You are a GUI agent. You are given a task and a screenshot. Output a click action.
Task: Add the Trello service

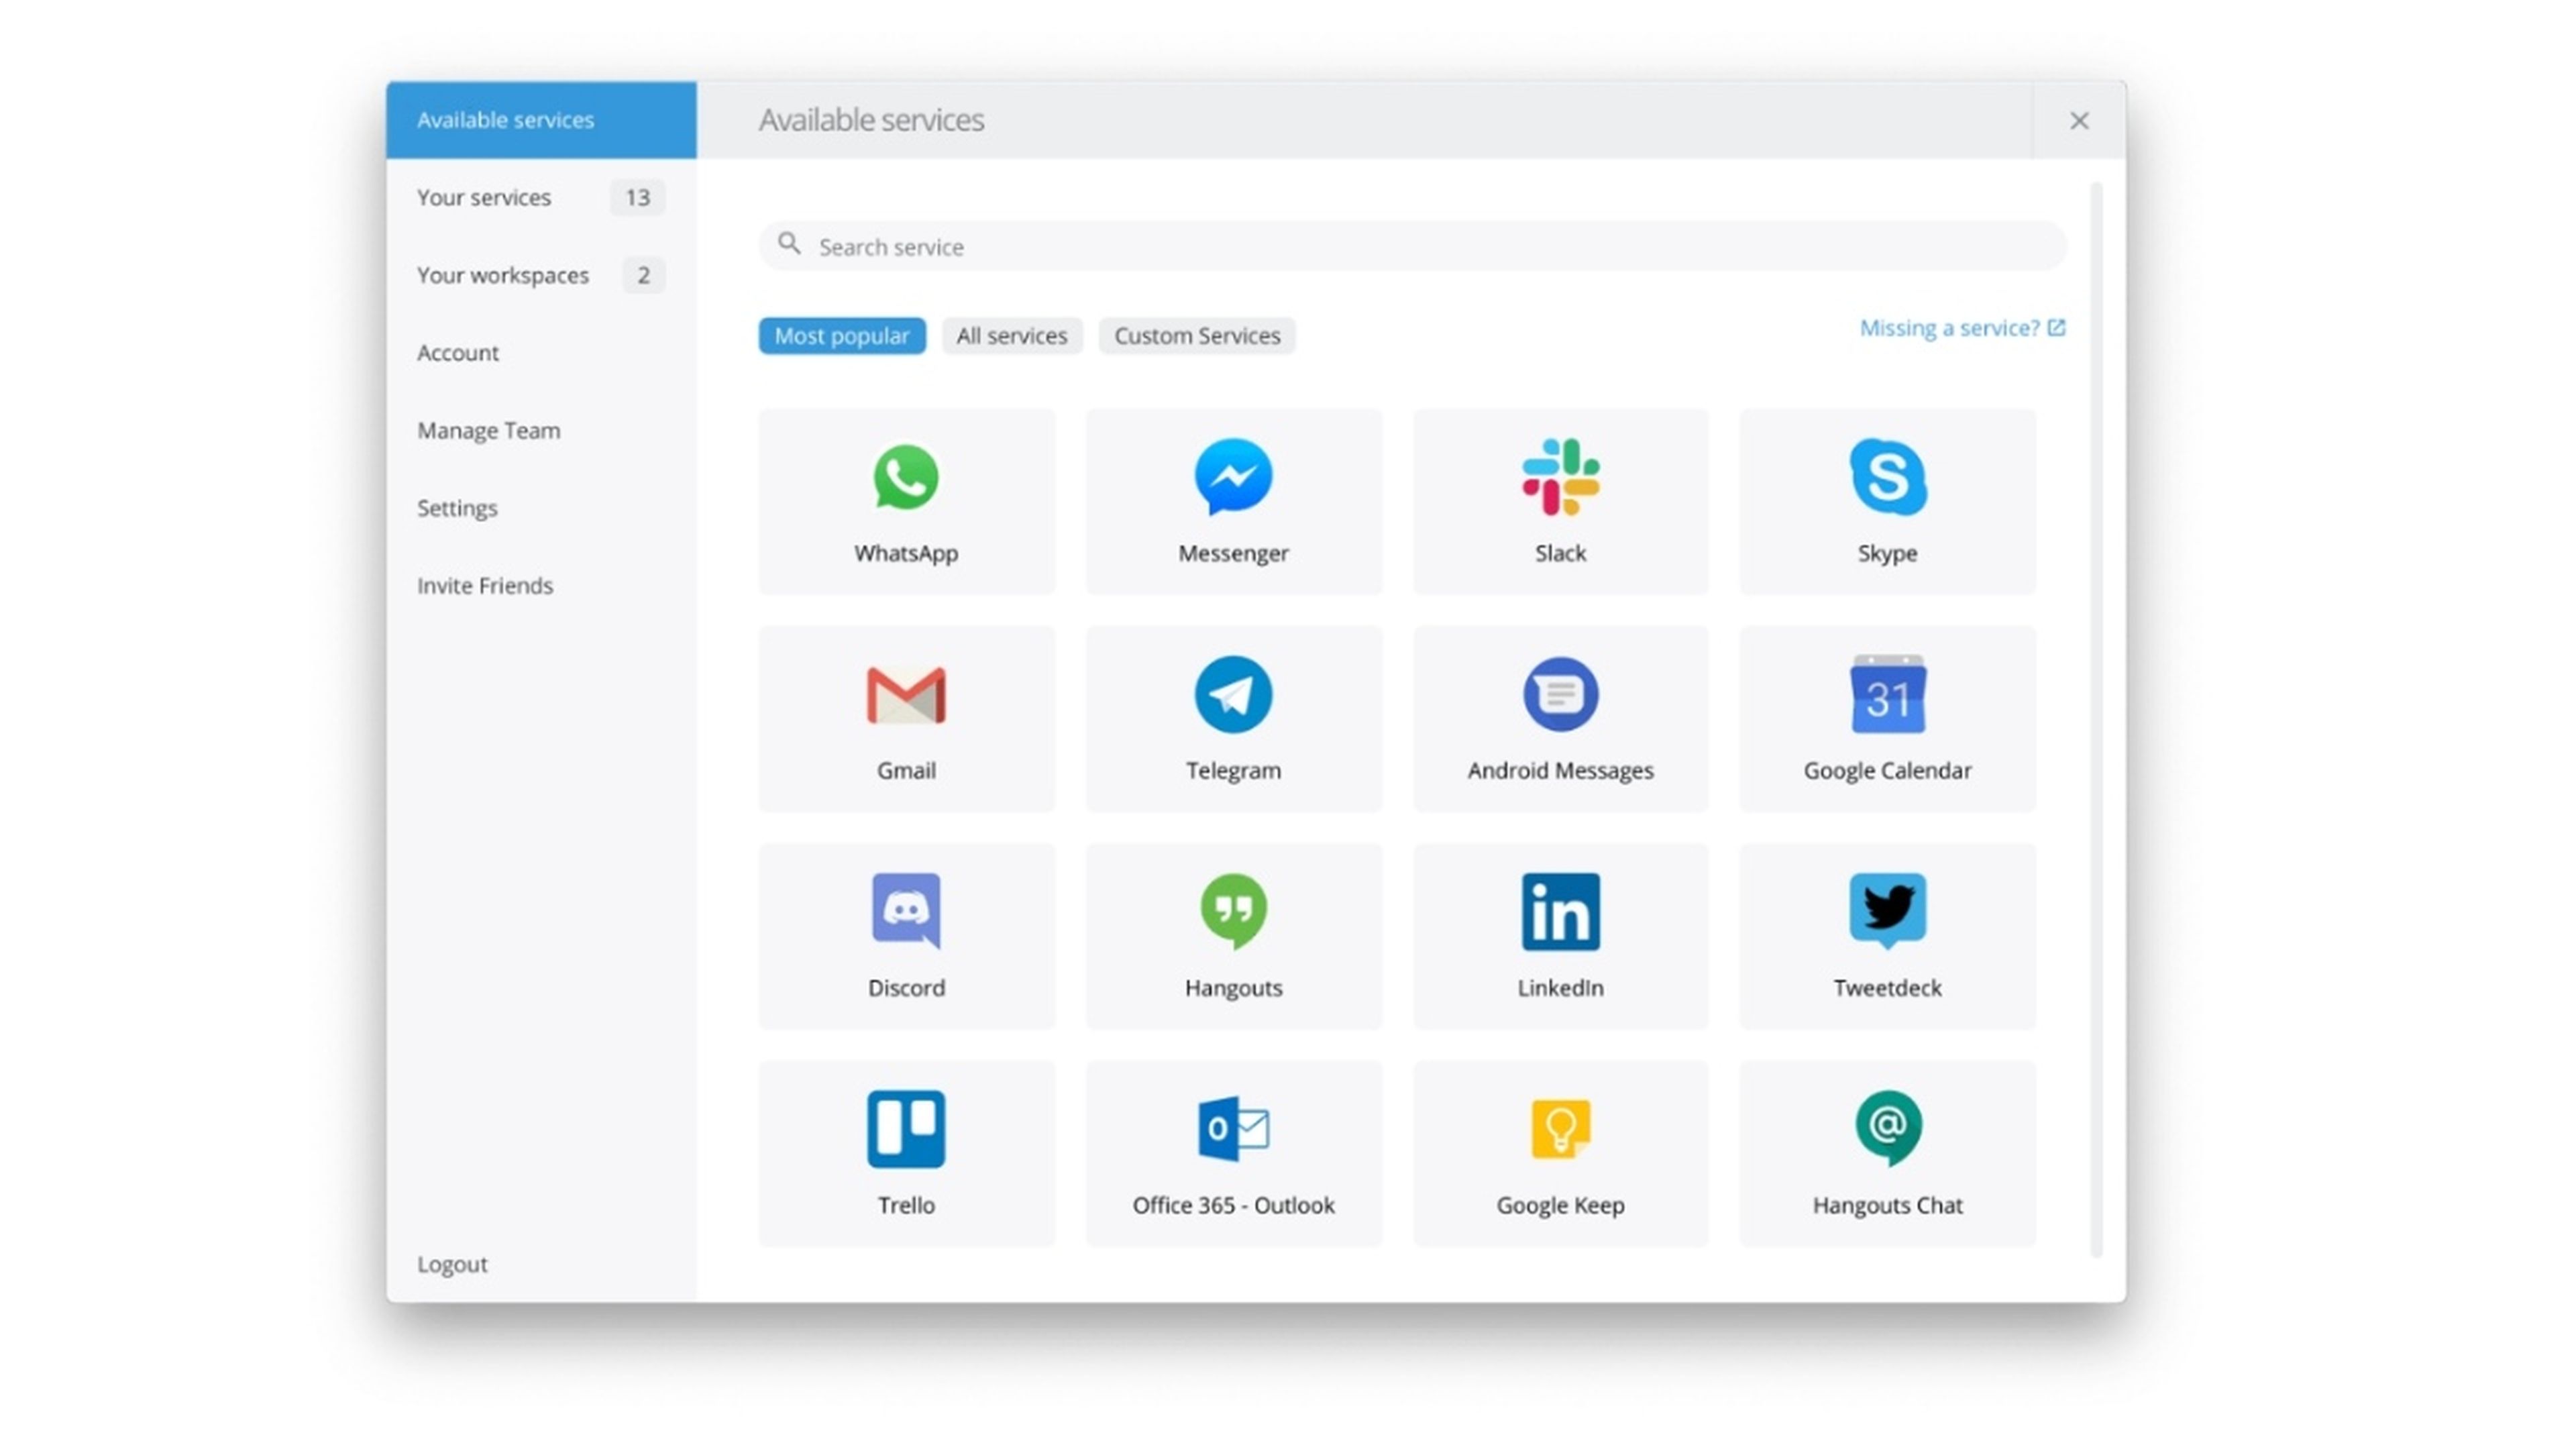click(906, 1153)
